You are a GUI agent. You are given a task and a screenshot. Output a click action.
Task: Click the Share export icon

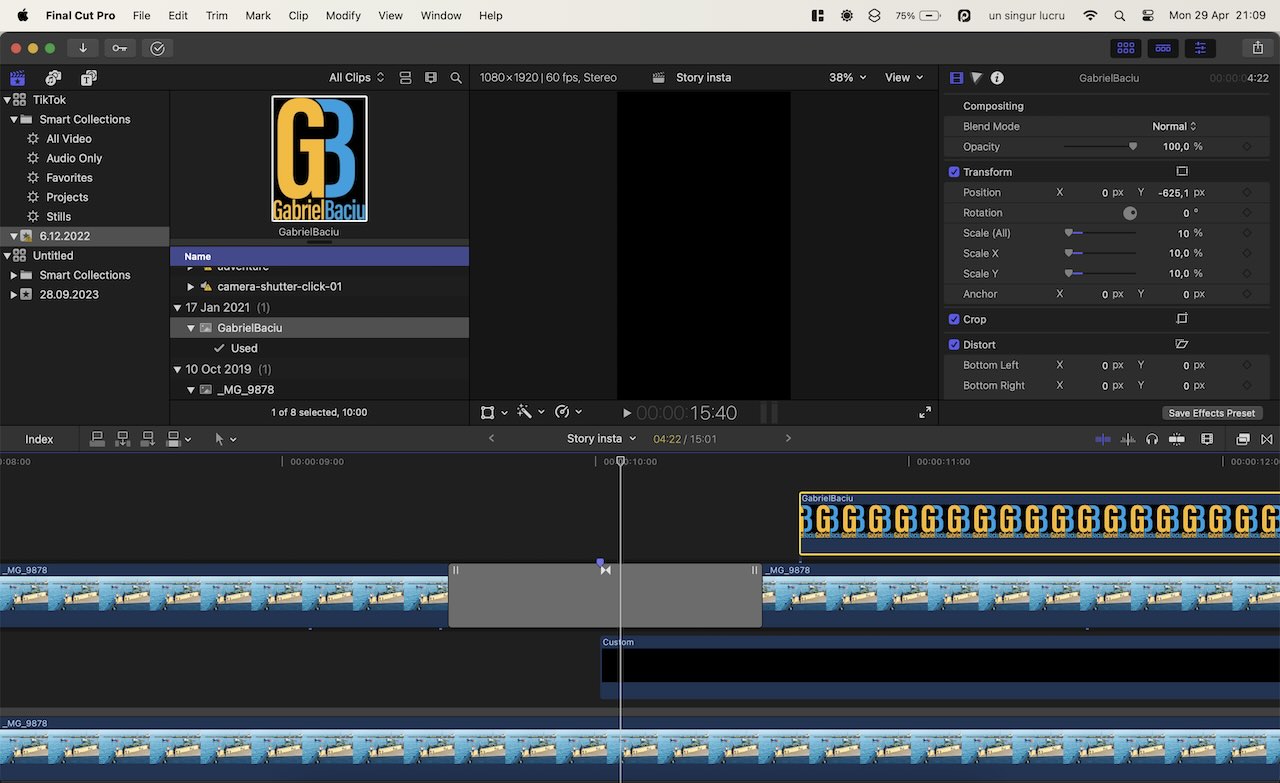tap(1257, 48)
